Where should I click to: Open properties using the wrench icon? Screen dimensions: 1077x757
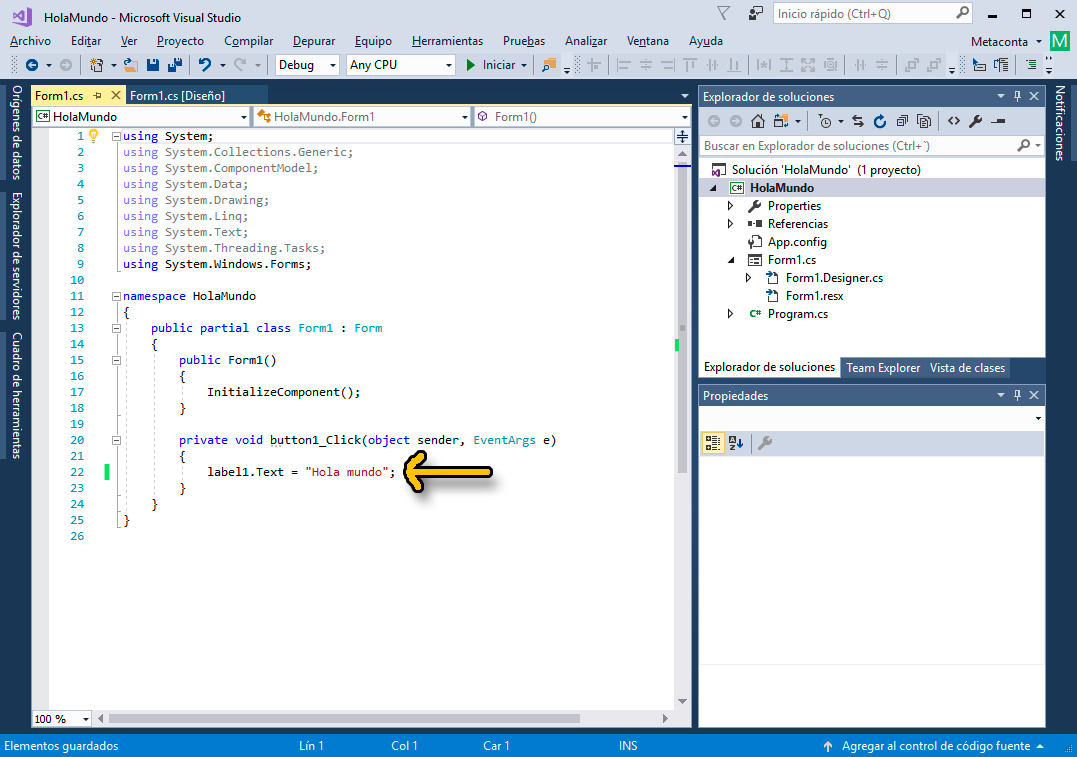tap(976, 120)
